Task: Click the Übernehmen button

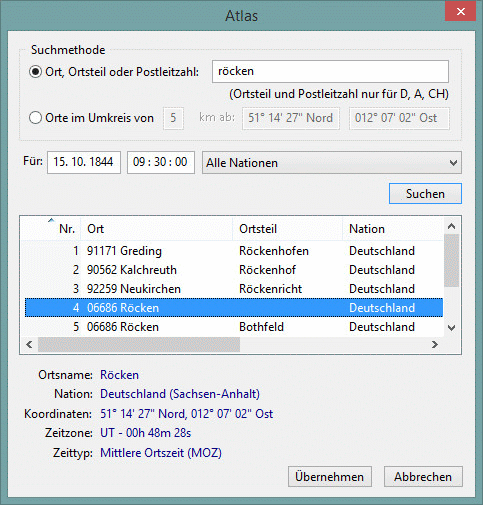Action: (330, 477)
